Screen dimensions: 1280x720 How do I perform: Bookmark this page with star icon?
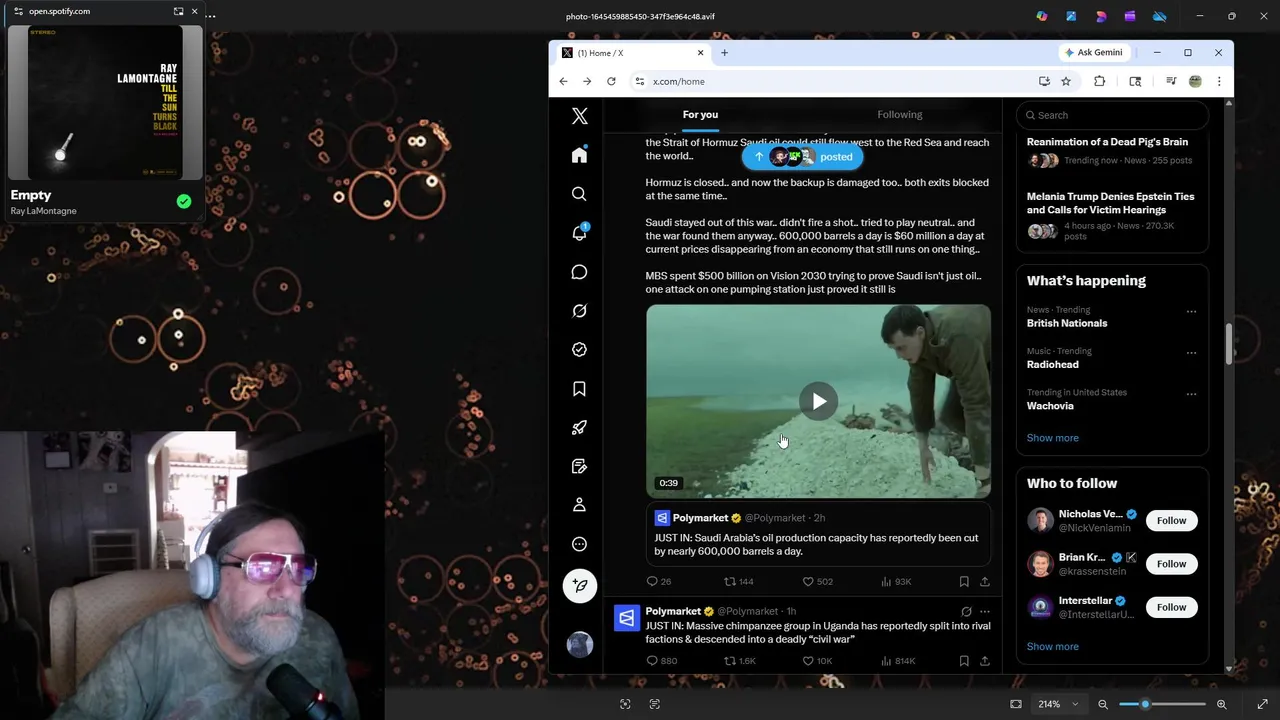point(1066,81)
